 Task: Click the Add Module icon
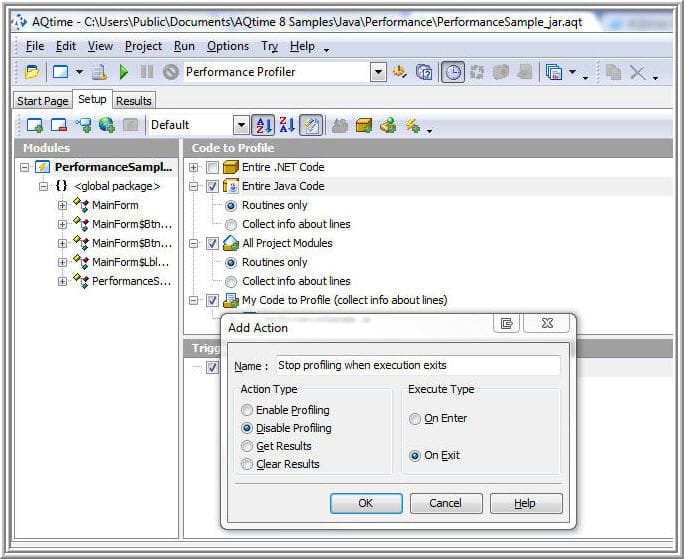pos(34,125)
